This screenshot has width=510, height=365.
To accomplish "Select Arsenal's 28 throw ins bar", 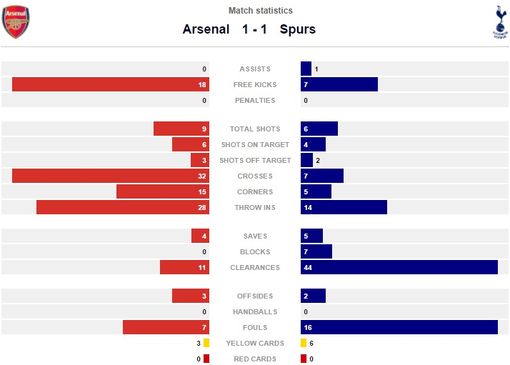I will 123,207.
